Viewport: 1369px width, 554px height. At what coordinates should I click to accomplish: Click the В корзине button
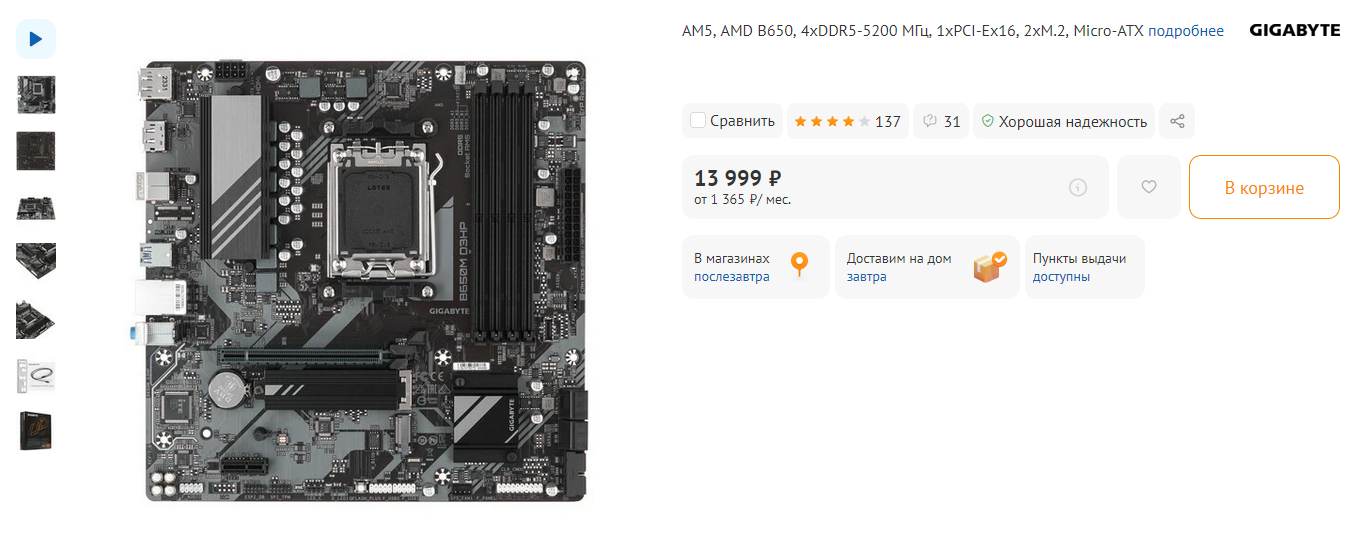pos(1264,187)
